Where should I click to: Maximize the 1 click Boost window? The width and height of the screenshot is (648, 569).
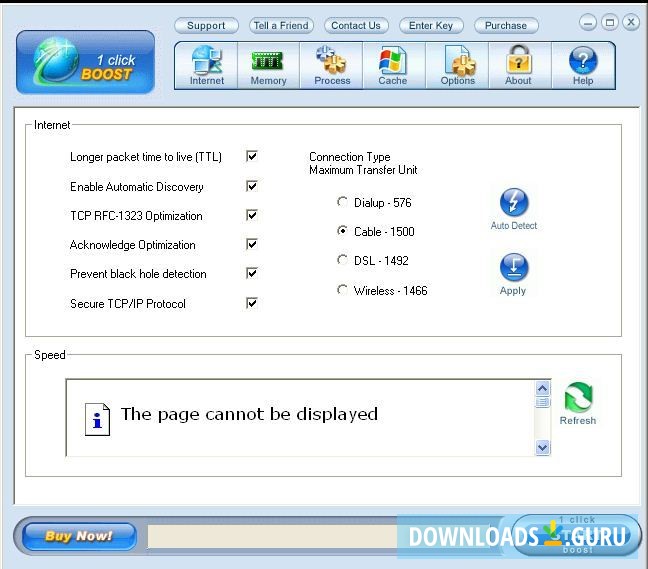tap(610, 22)
